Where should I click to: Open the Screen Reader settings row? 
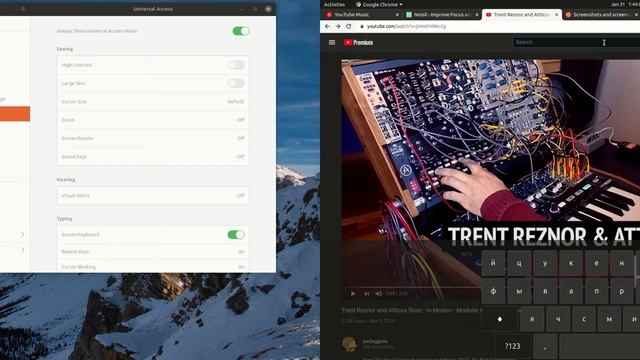pos(153,138)
